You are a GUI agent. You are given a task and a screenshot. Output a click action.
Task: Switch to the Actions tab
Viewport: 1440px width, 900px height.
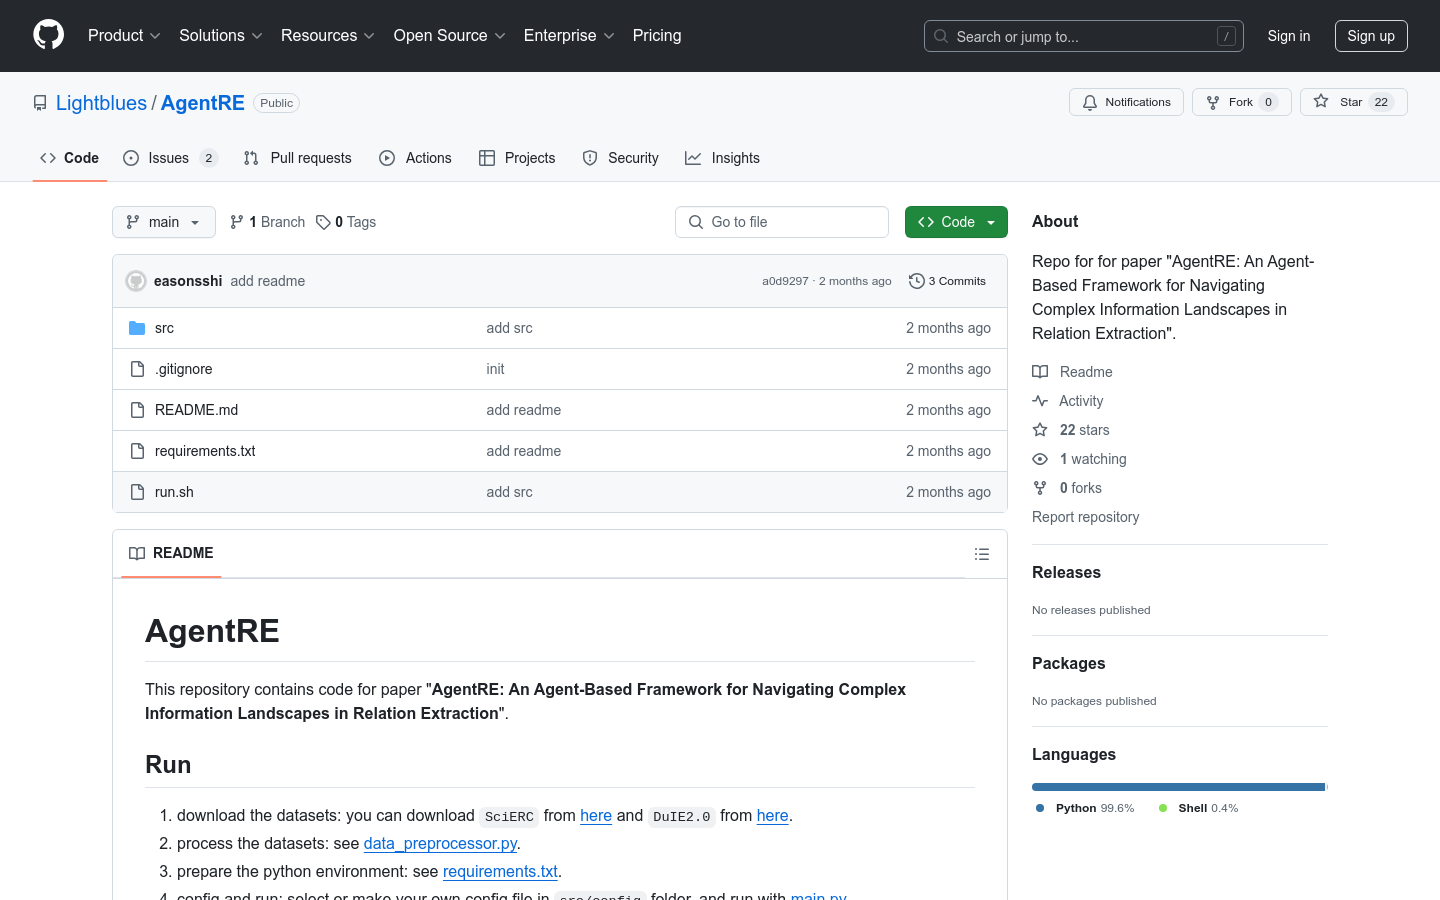click(416, 158)
